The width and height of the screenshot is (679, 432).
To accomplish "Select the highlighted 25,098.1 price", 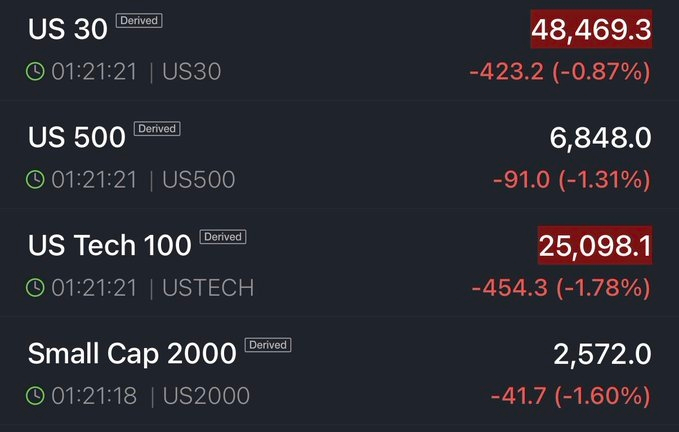I will tap(595, 245).
